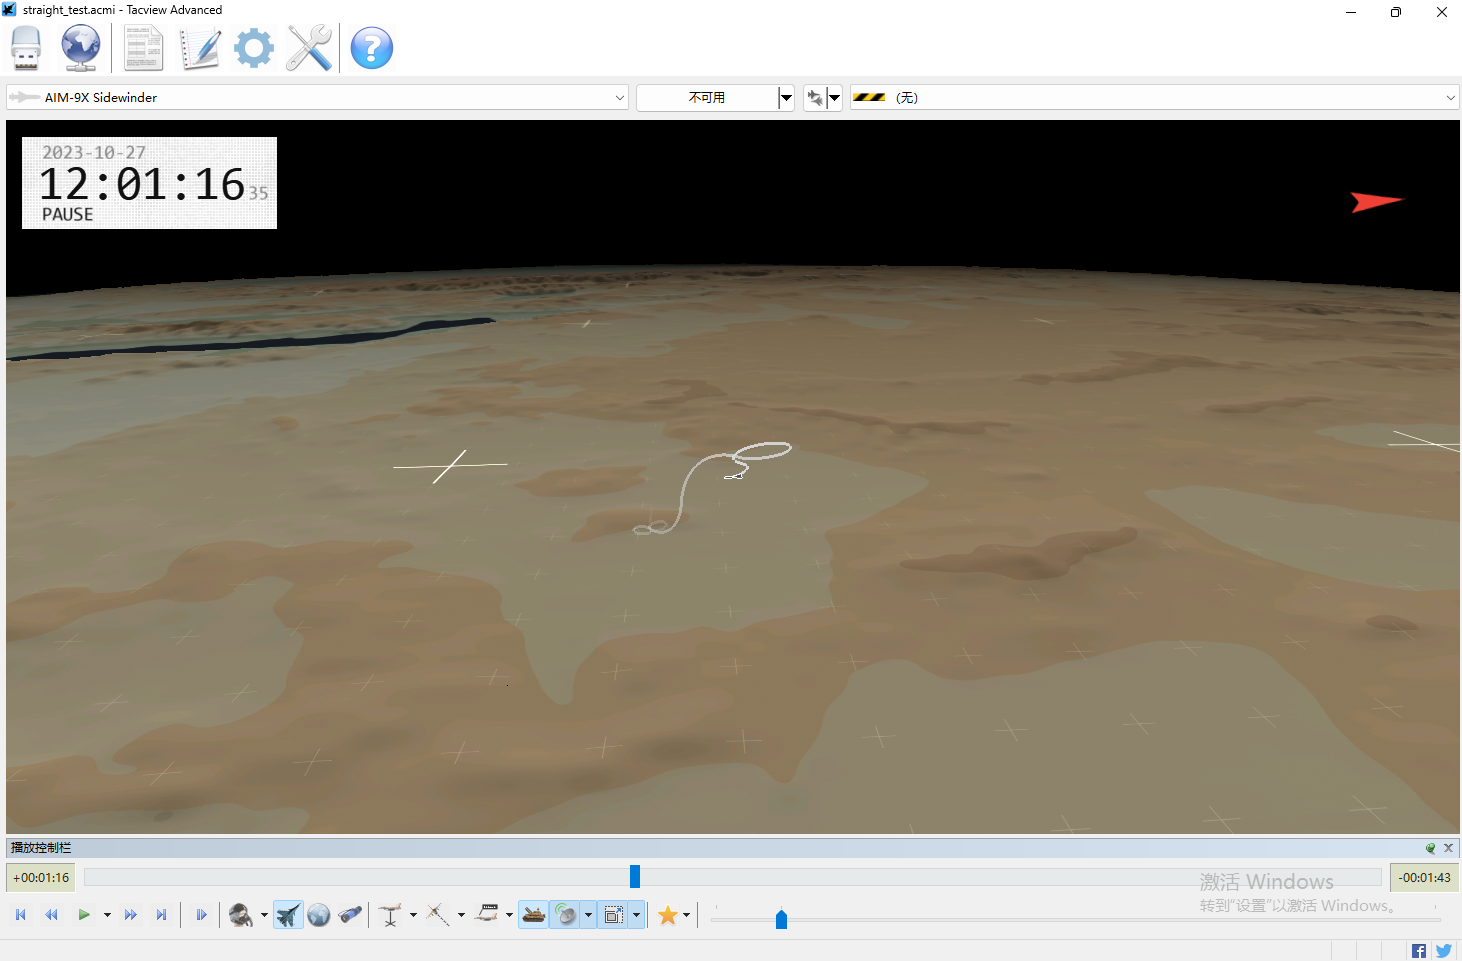Toggle the radar dish display button
The image size is (1462, 961).
(x=565, y=915)
